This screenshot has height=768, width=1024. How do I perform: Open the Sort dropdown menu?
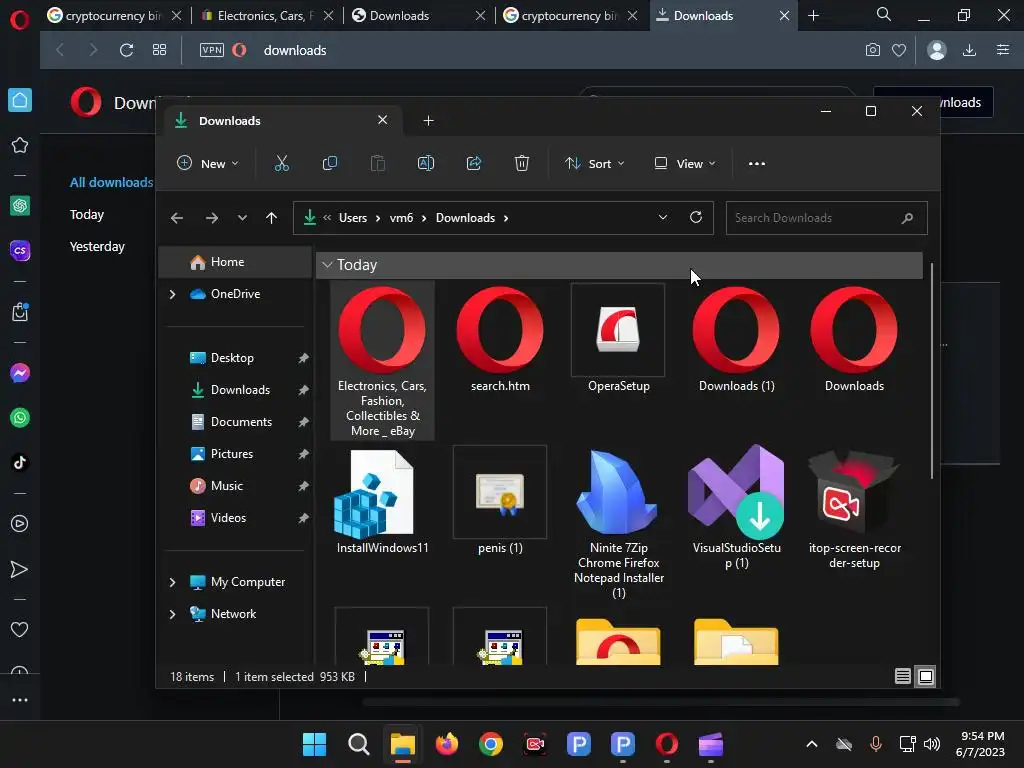point(594,163)
